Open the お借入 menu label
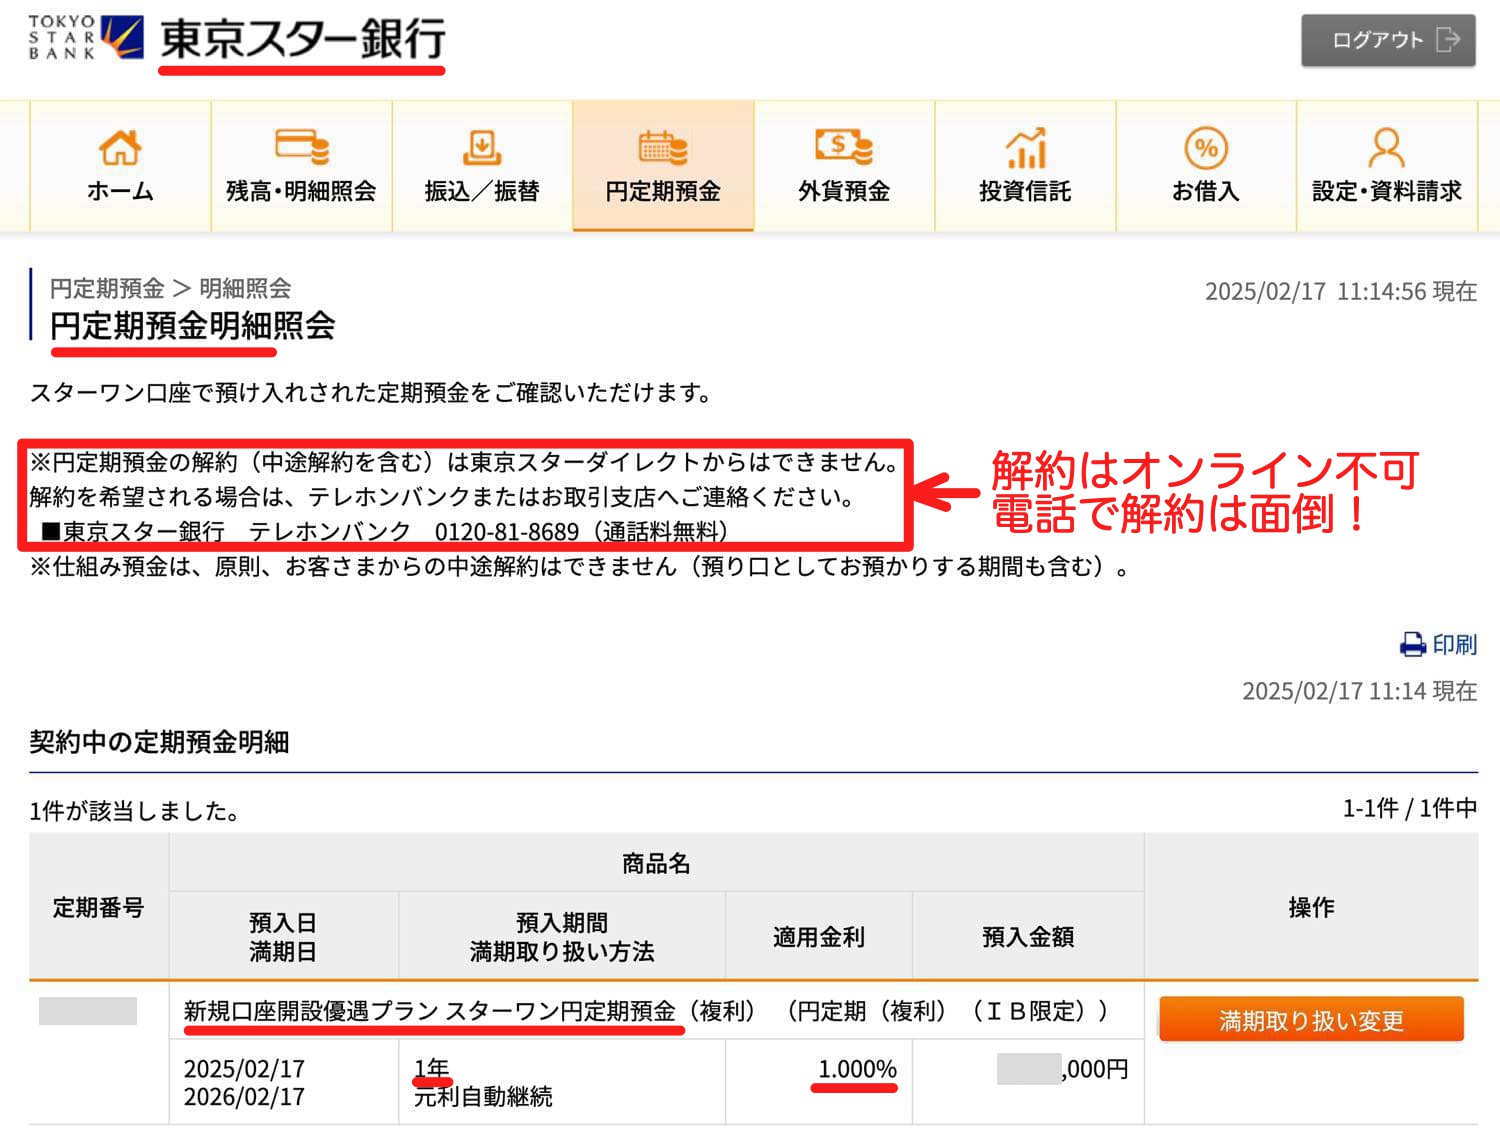 tap(1206, 191)
